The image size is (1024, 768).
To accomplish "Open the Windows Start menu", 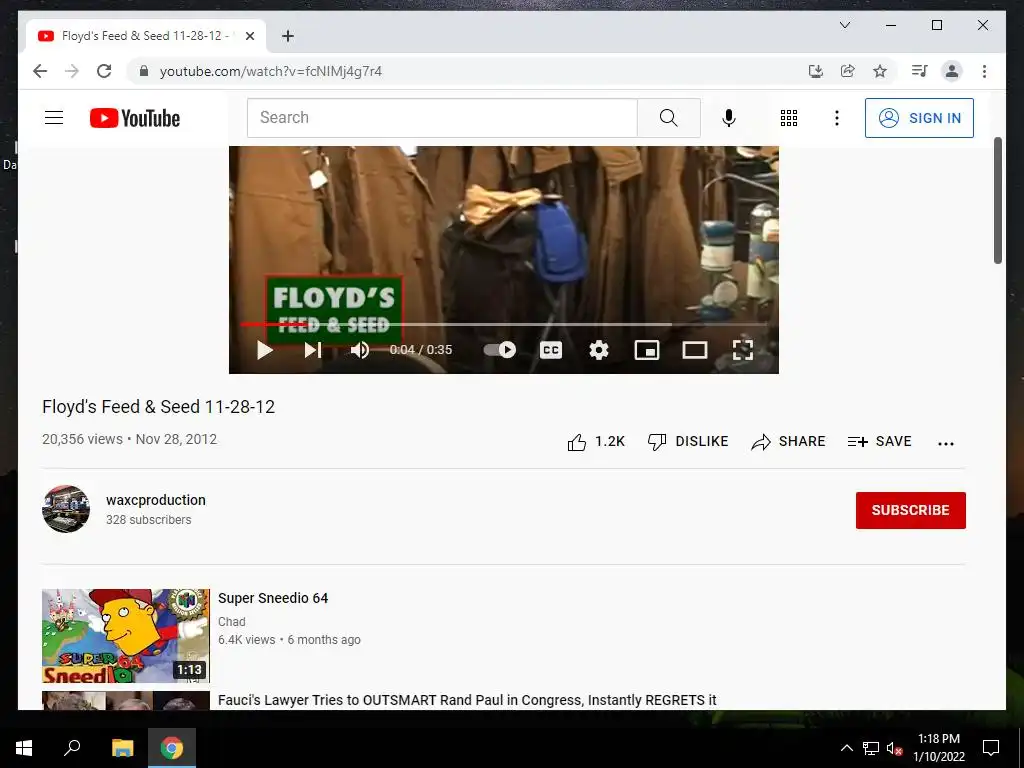I will [24, 748].
